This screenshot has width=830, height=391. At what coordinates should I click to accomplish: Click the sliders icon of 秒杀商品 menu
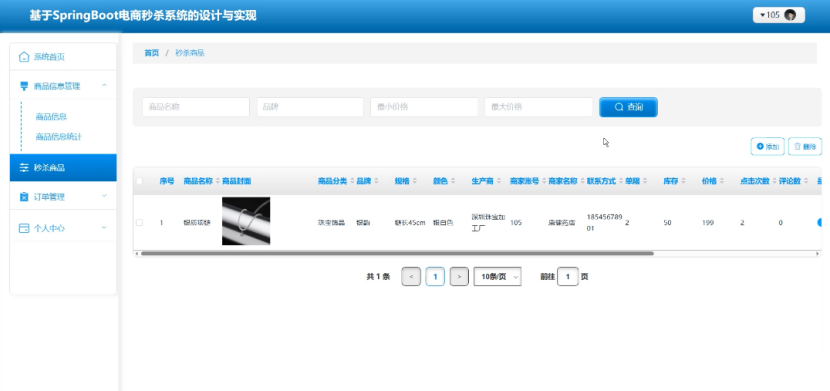[x=24, y=168]
